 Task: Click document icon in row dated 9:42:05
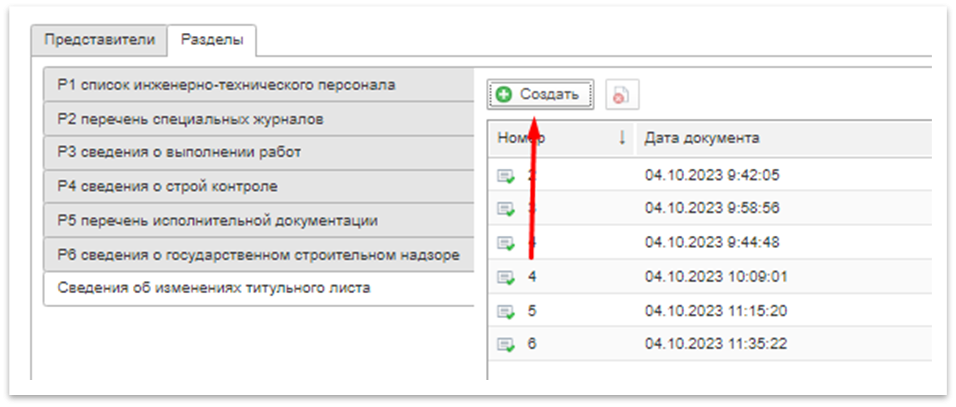[x=506, y=176]
